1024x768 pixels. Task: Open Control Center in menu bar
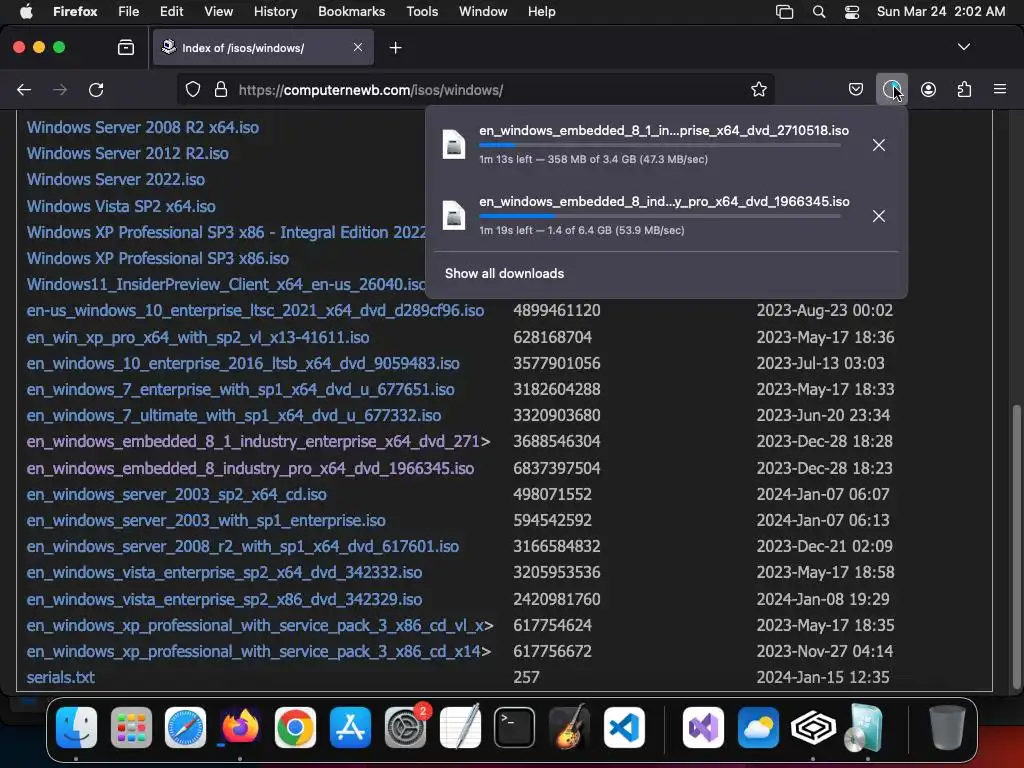click(x=852, y=12)
